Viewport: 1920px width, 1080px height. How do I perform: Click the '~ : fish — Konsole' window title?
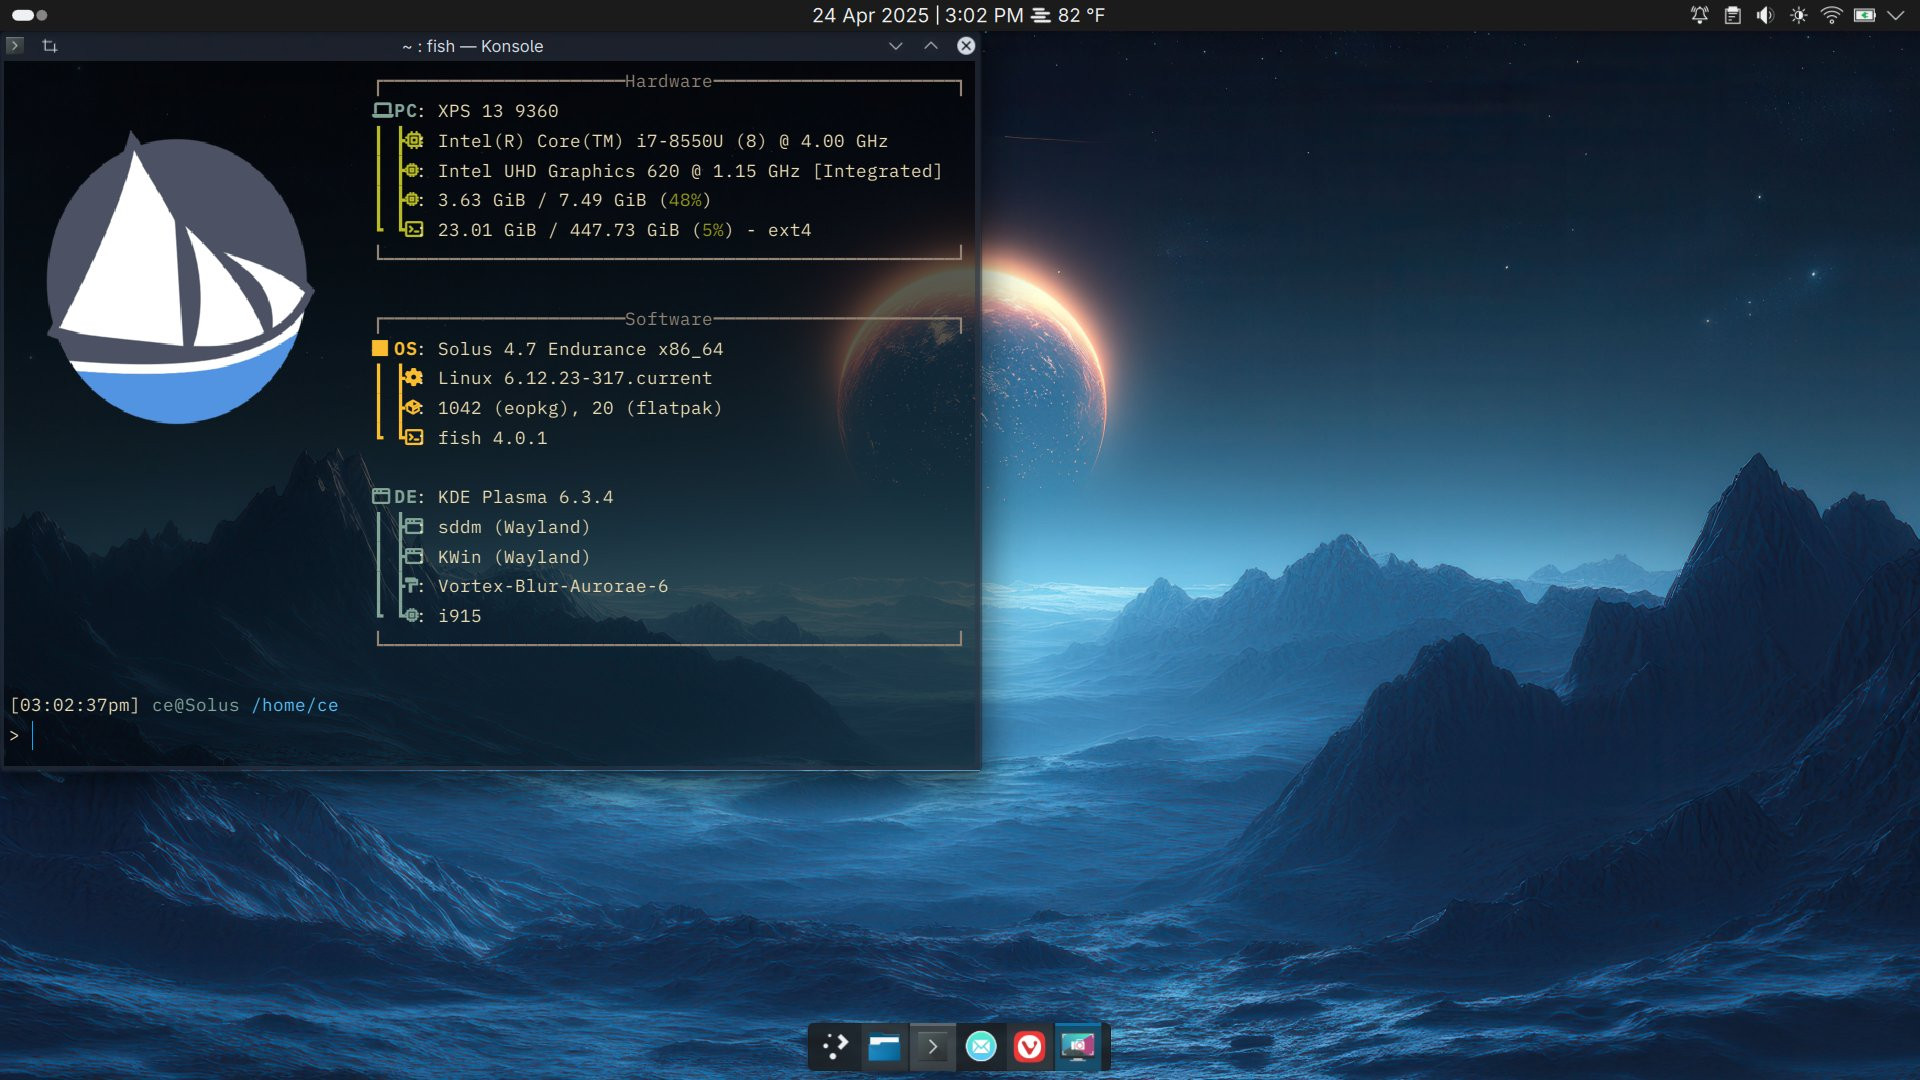click(472, 46)
